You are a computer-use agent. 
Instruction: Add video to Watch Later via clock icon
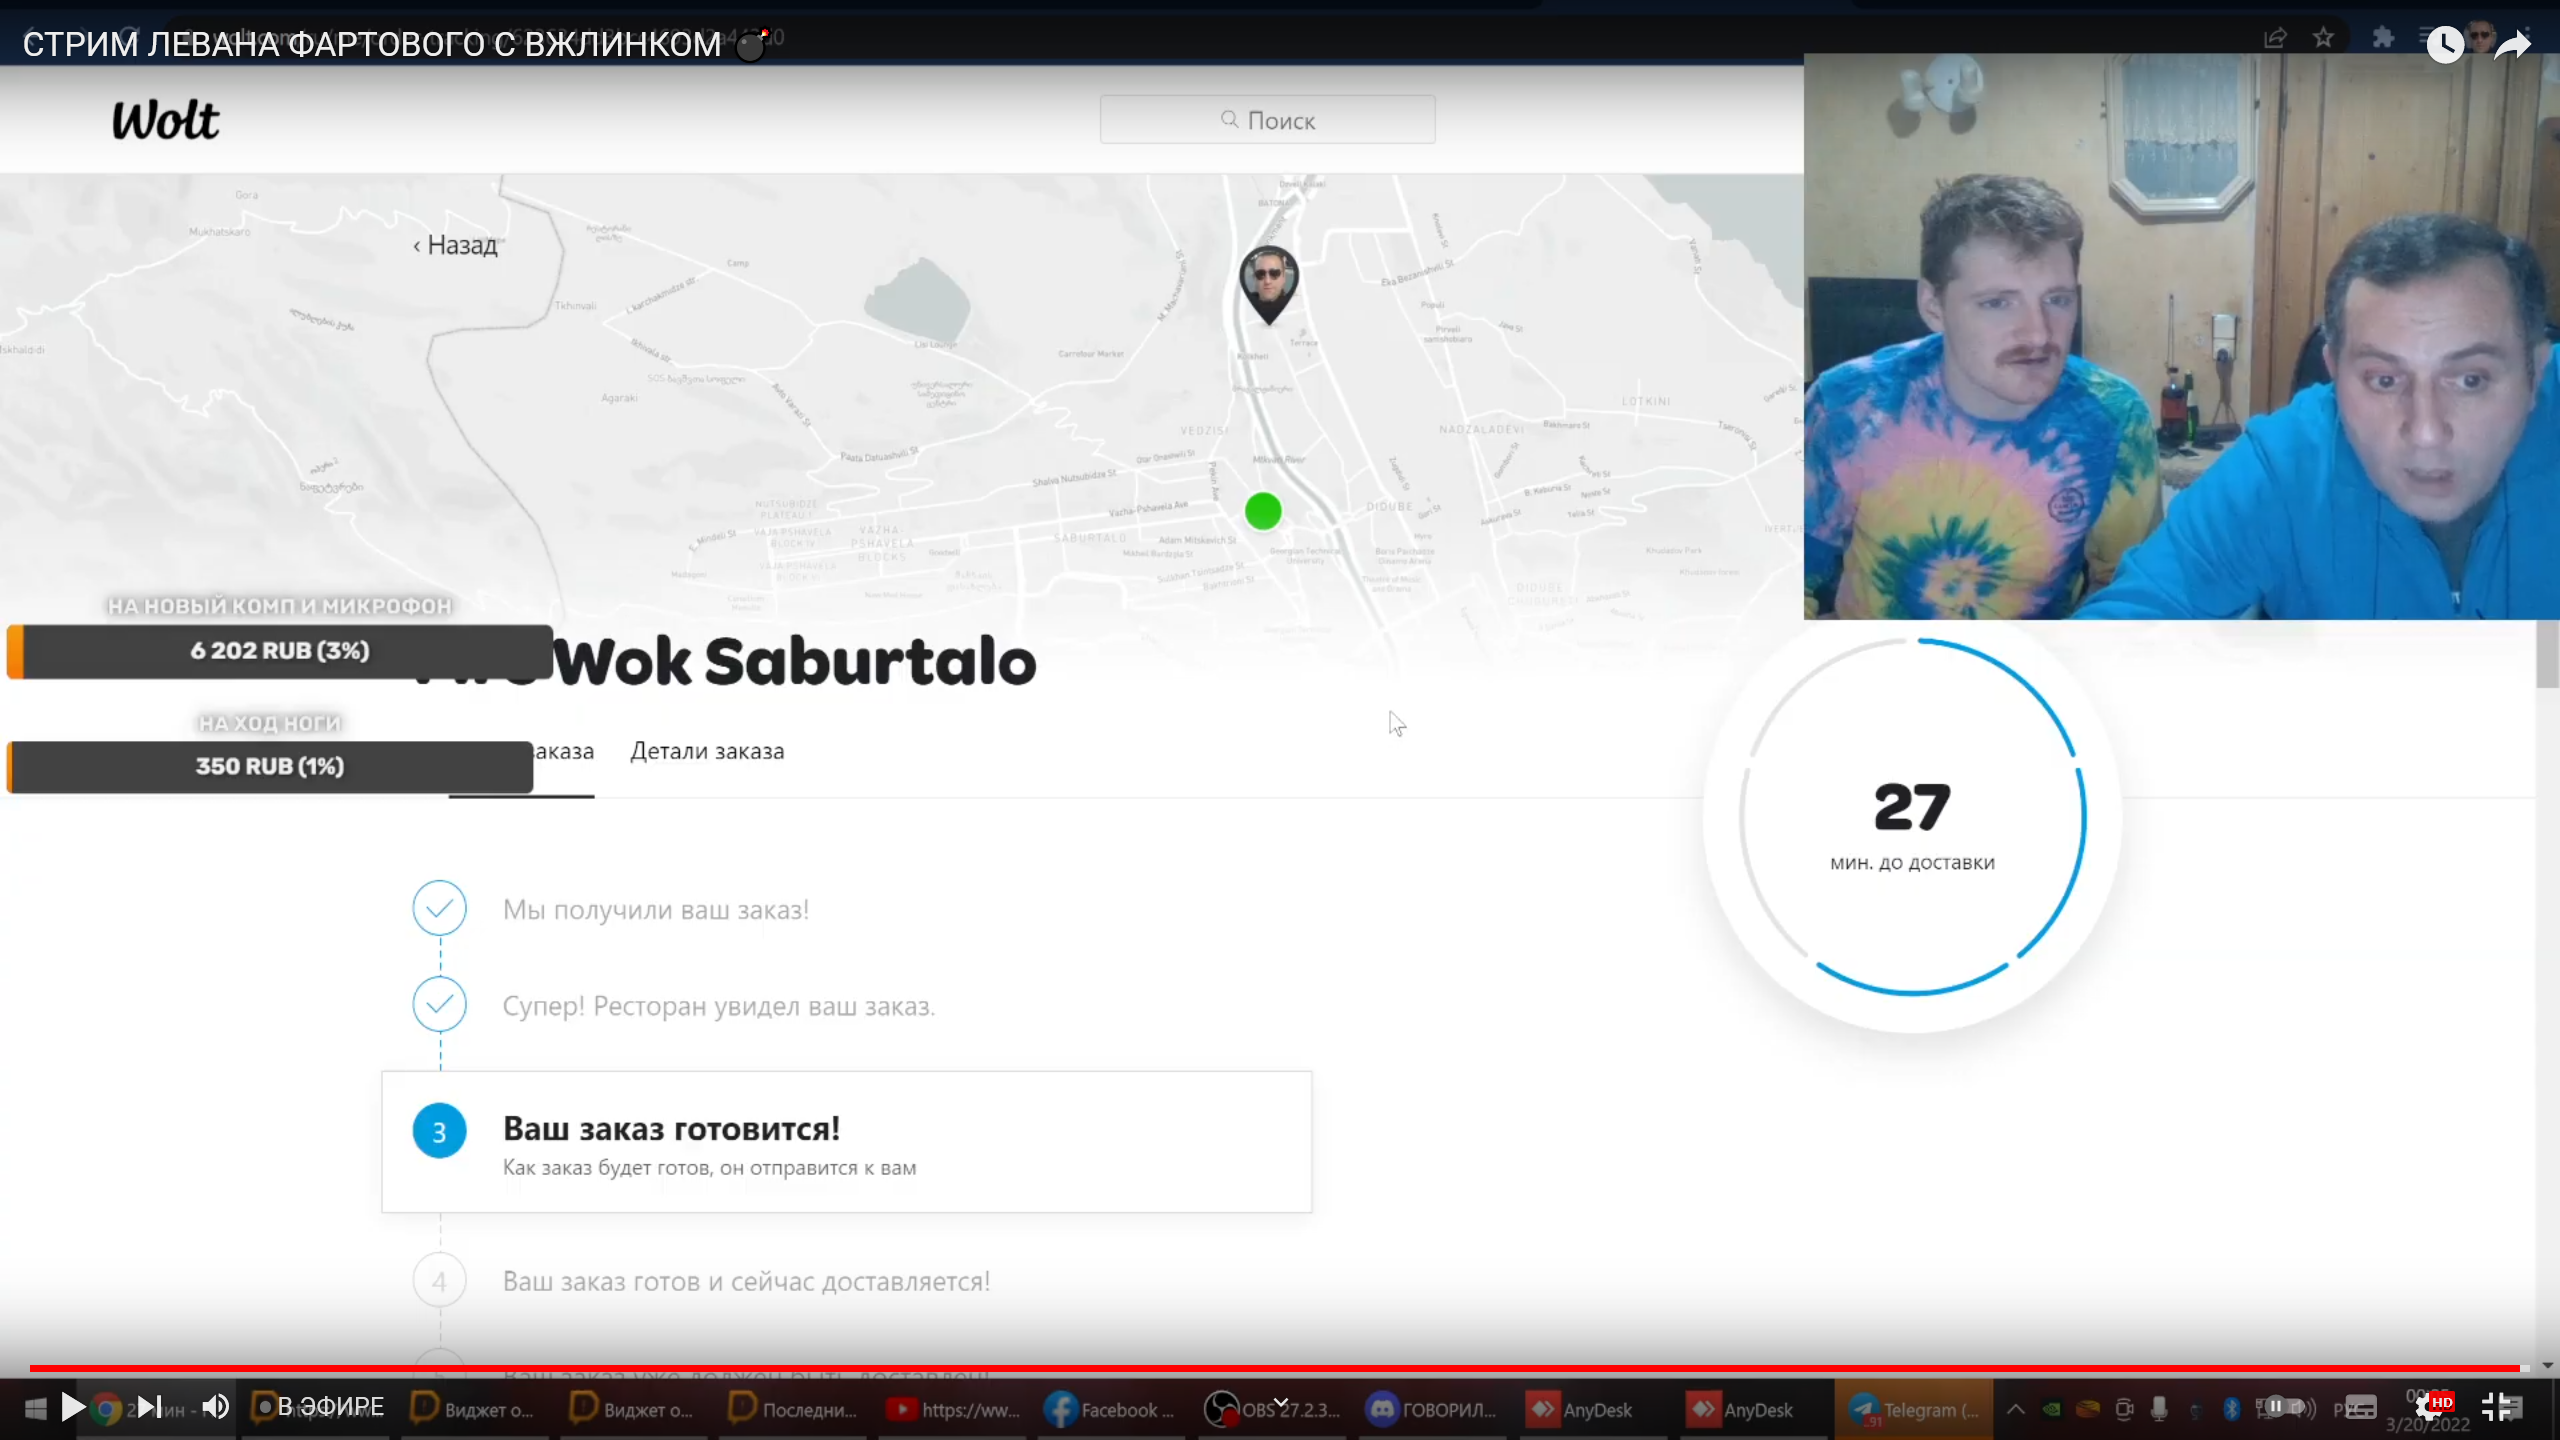pyautogui.click(x=2445, y=44)
